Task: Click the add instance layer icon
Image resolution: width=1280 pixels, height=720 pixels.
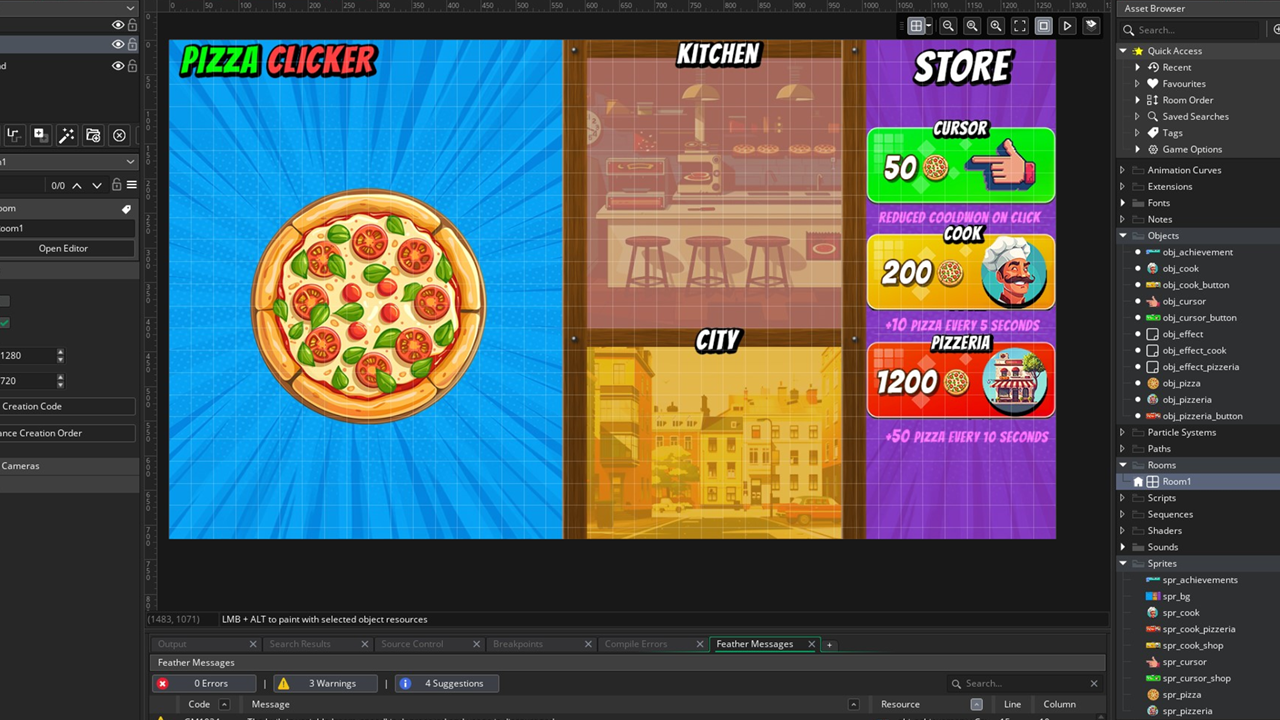Action: (x=41, y=135)
